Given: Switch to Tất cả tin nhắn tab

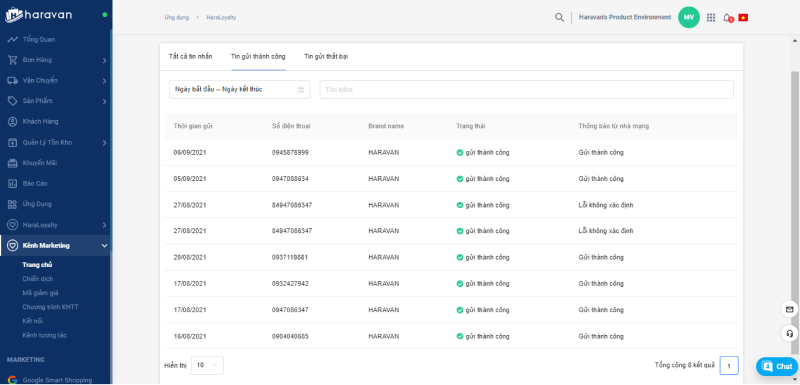Looking at the screenshot, I should (190, 57).
